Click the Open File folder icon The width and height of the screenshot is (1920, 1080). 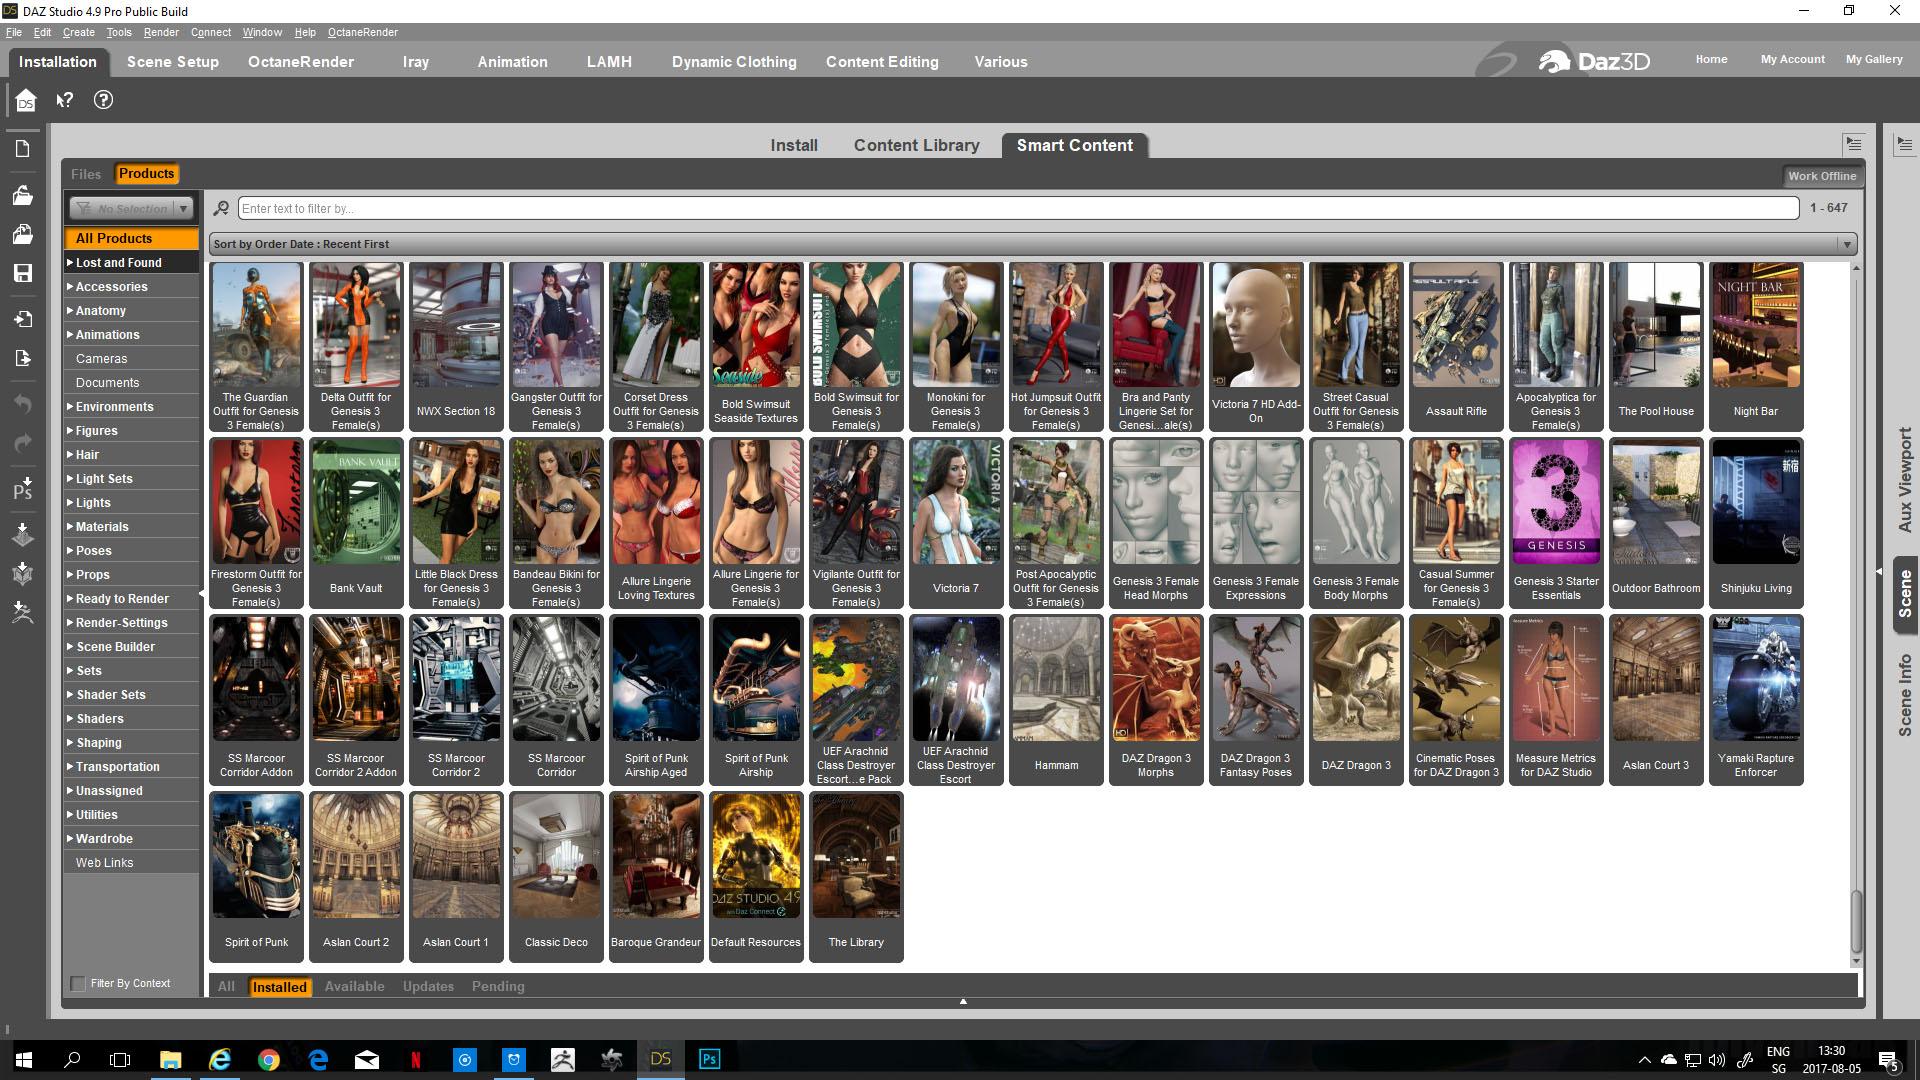pyautogui.click(x=23, y=195)
